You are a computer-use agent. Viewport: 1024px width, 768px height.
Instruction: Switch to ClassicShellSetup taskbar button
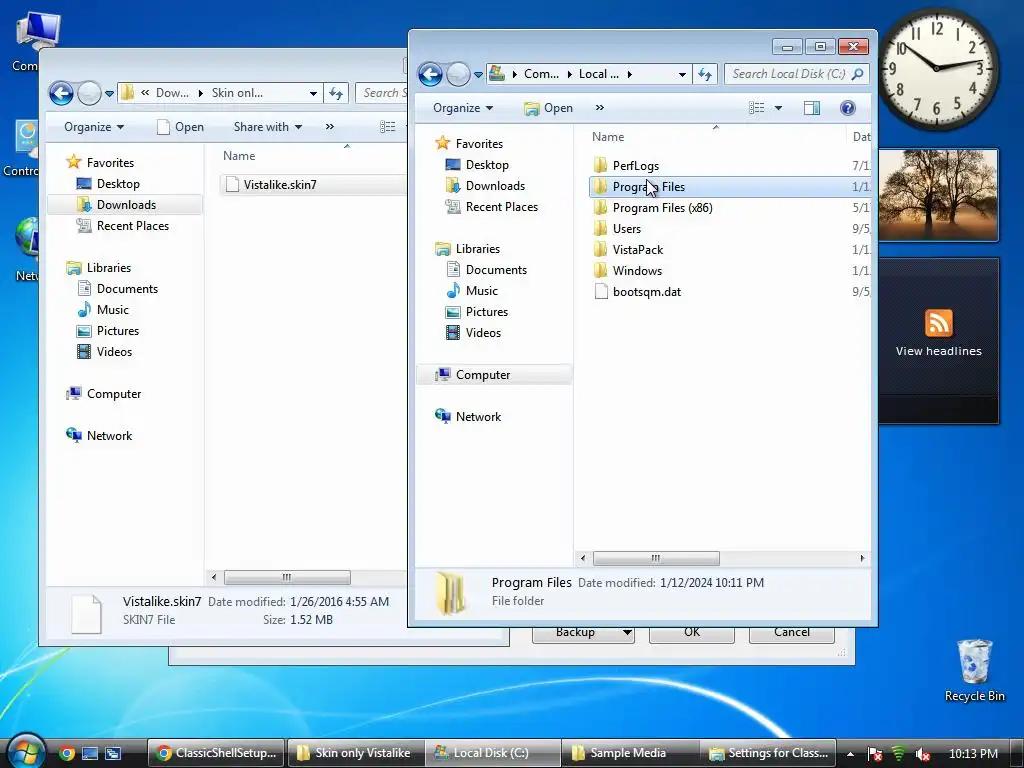tap(216, 753)
